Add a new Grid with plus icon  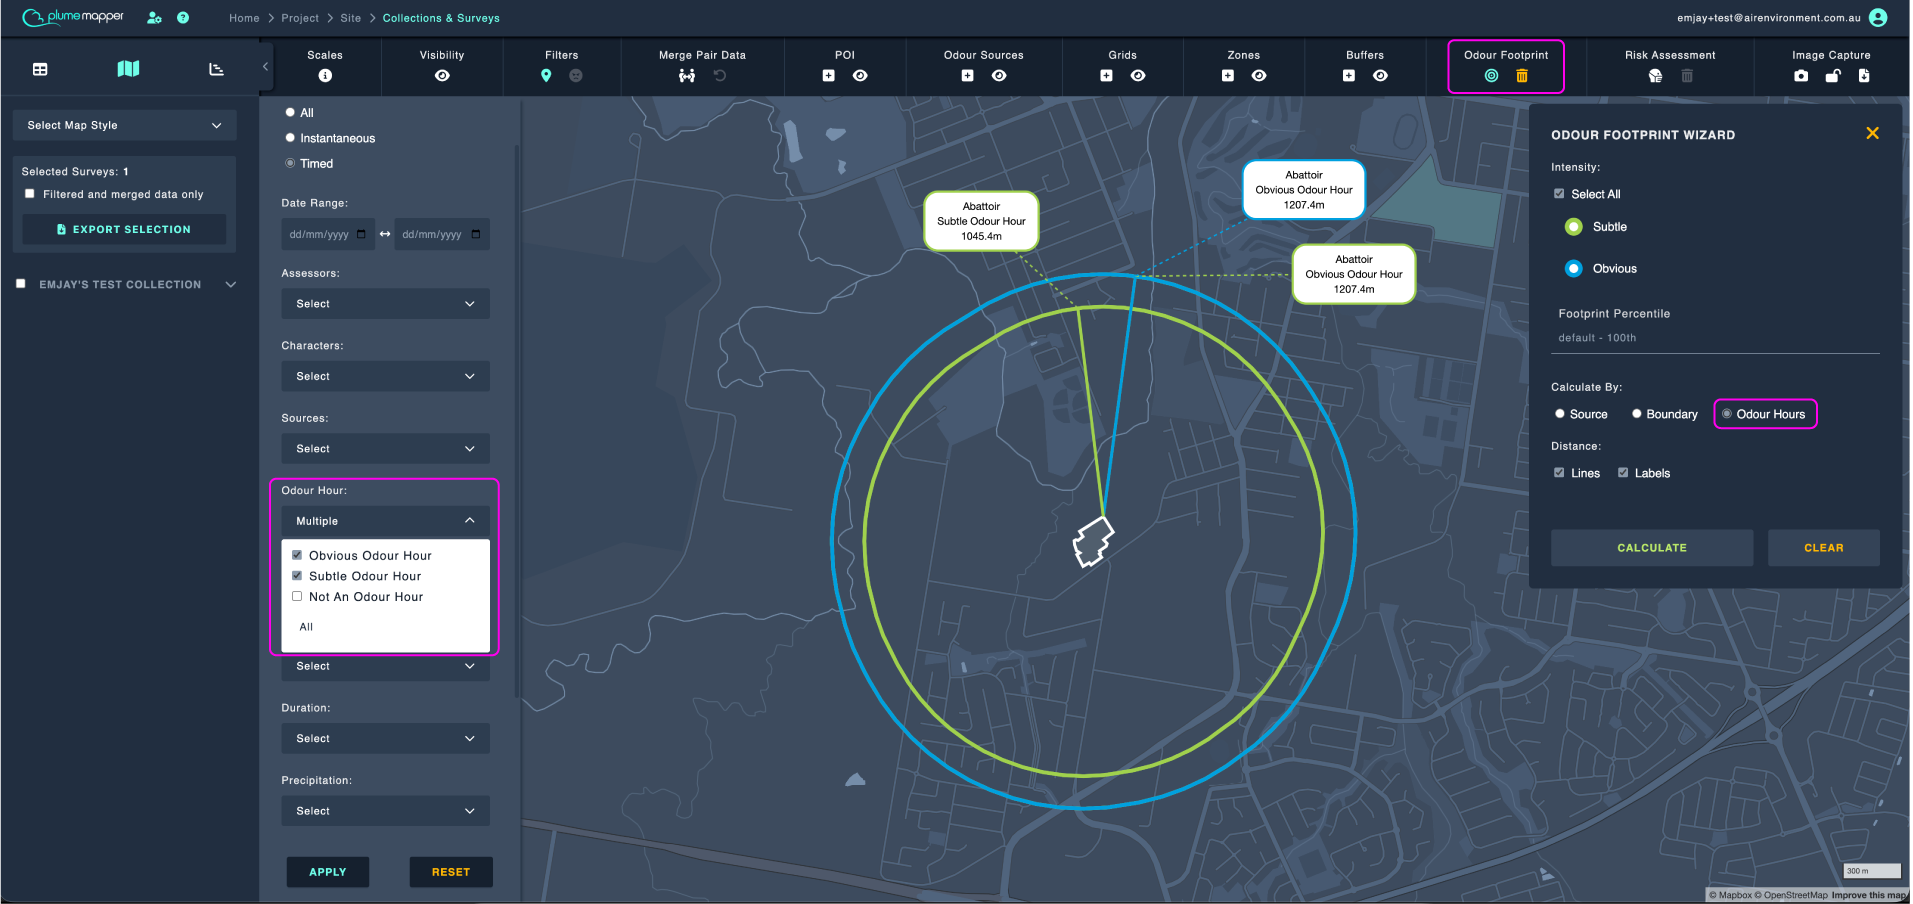(x=1107, y=76)
